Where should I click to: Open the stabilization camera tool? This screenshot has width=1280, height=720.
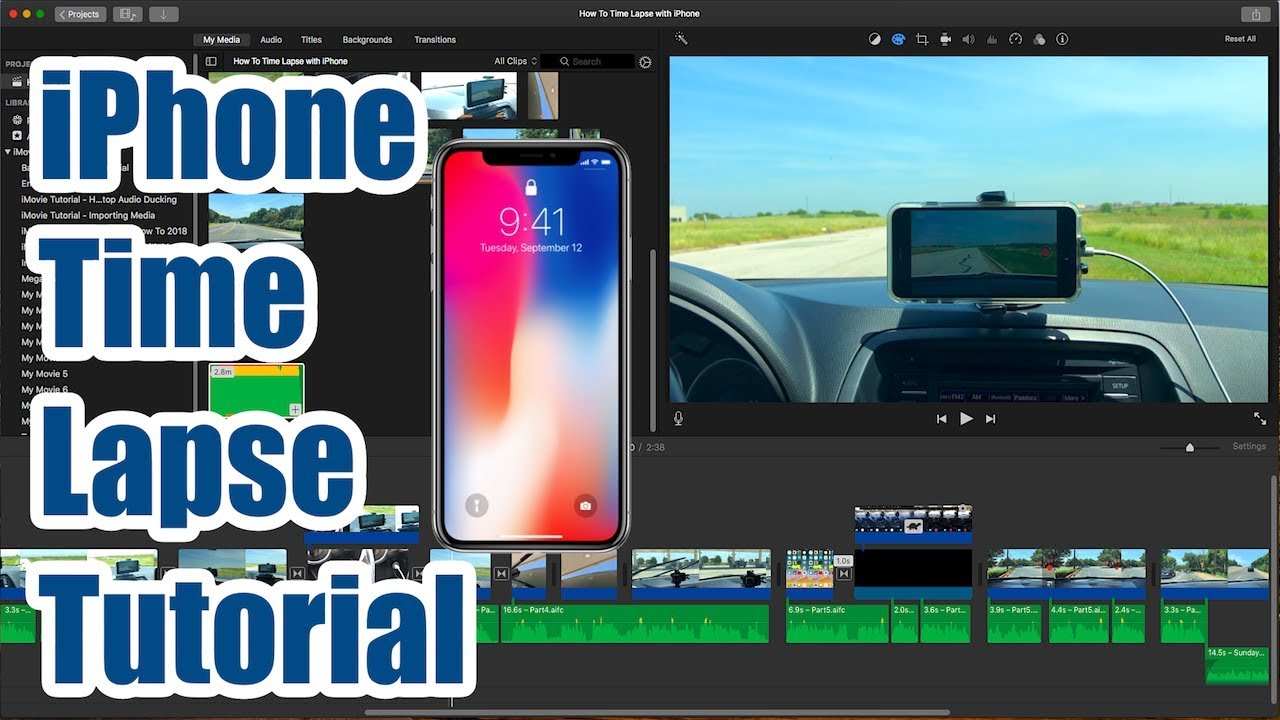[945, 39]
